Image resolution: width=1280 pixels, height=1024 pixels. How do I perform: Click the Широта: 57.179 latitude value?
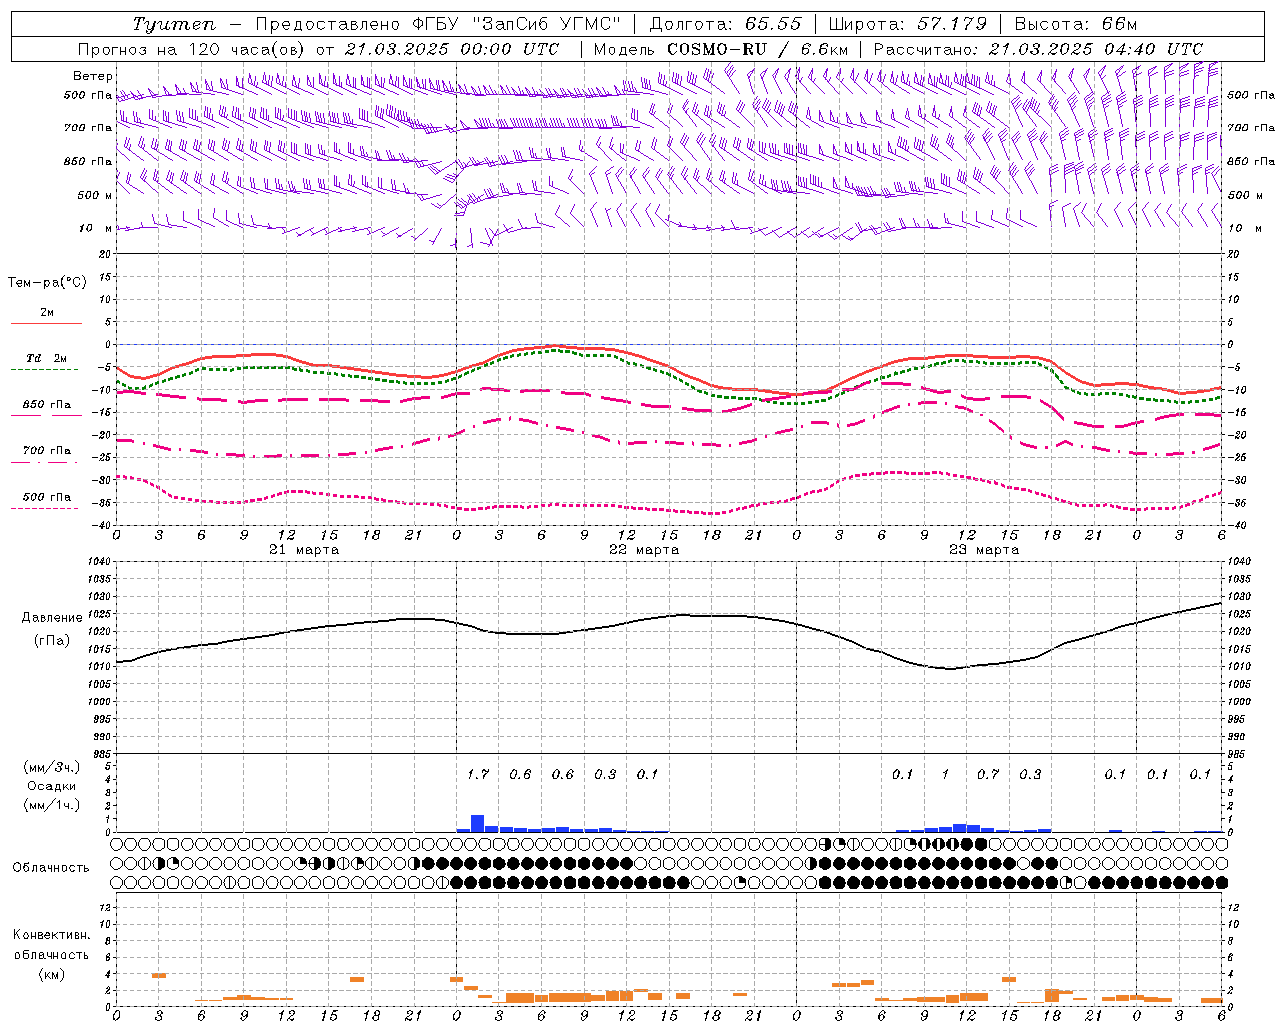pyautogui.click(x=908, y=24)
